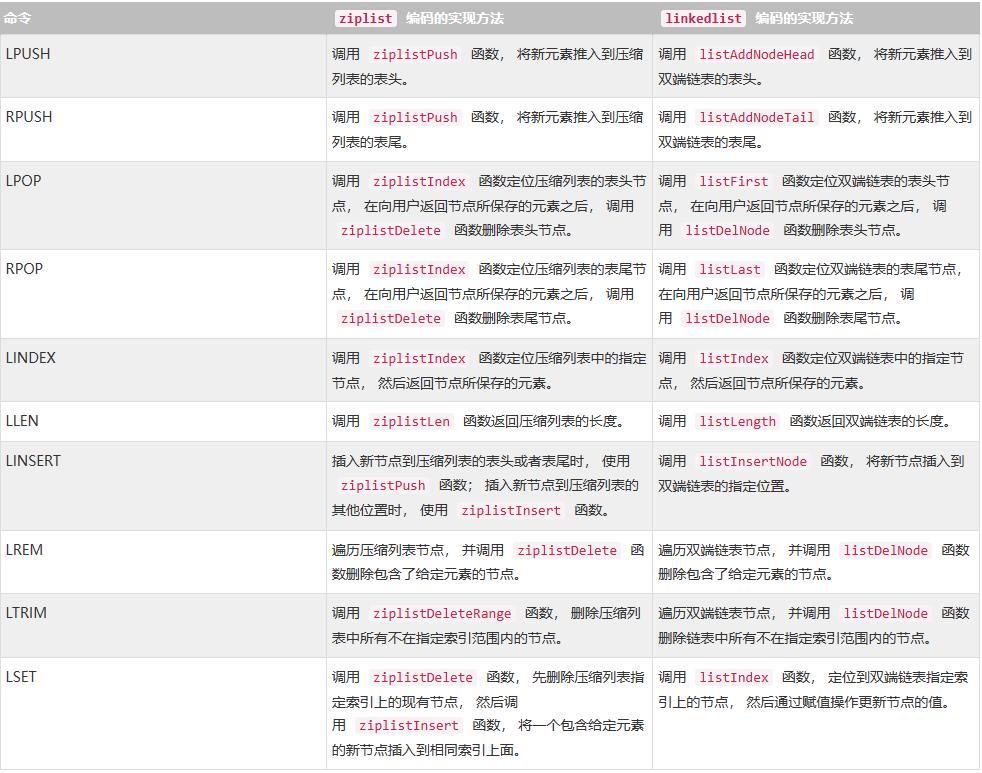982x773 pixels.
Task: Select the RPUSH command cell
Action: 163,129
